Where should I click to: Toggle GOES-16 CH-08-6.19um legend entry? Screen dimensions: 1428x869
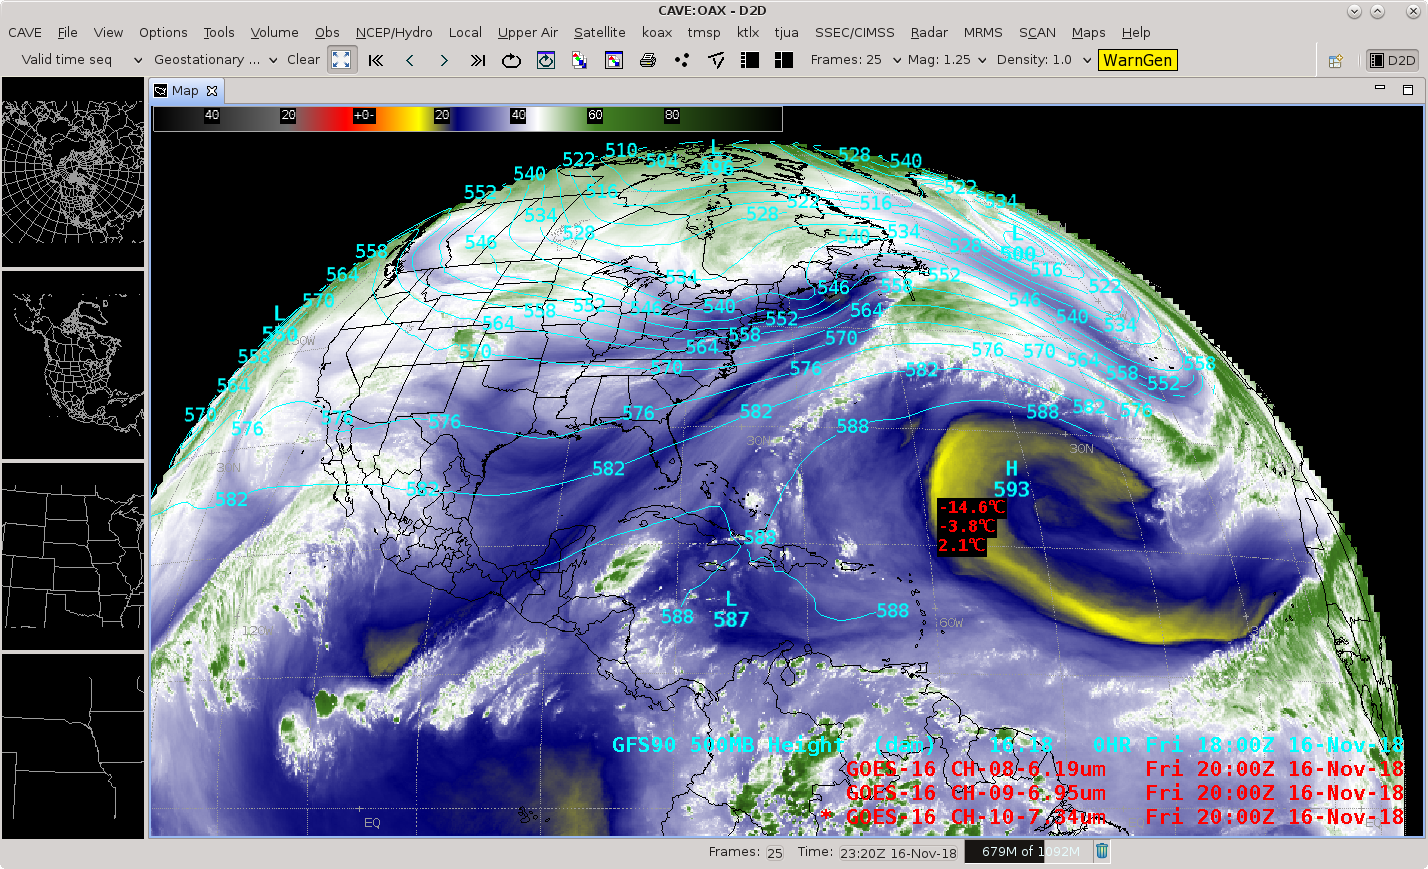click(1125, 769)
